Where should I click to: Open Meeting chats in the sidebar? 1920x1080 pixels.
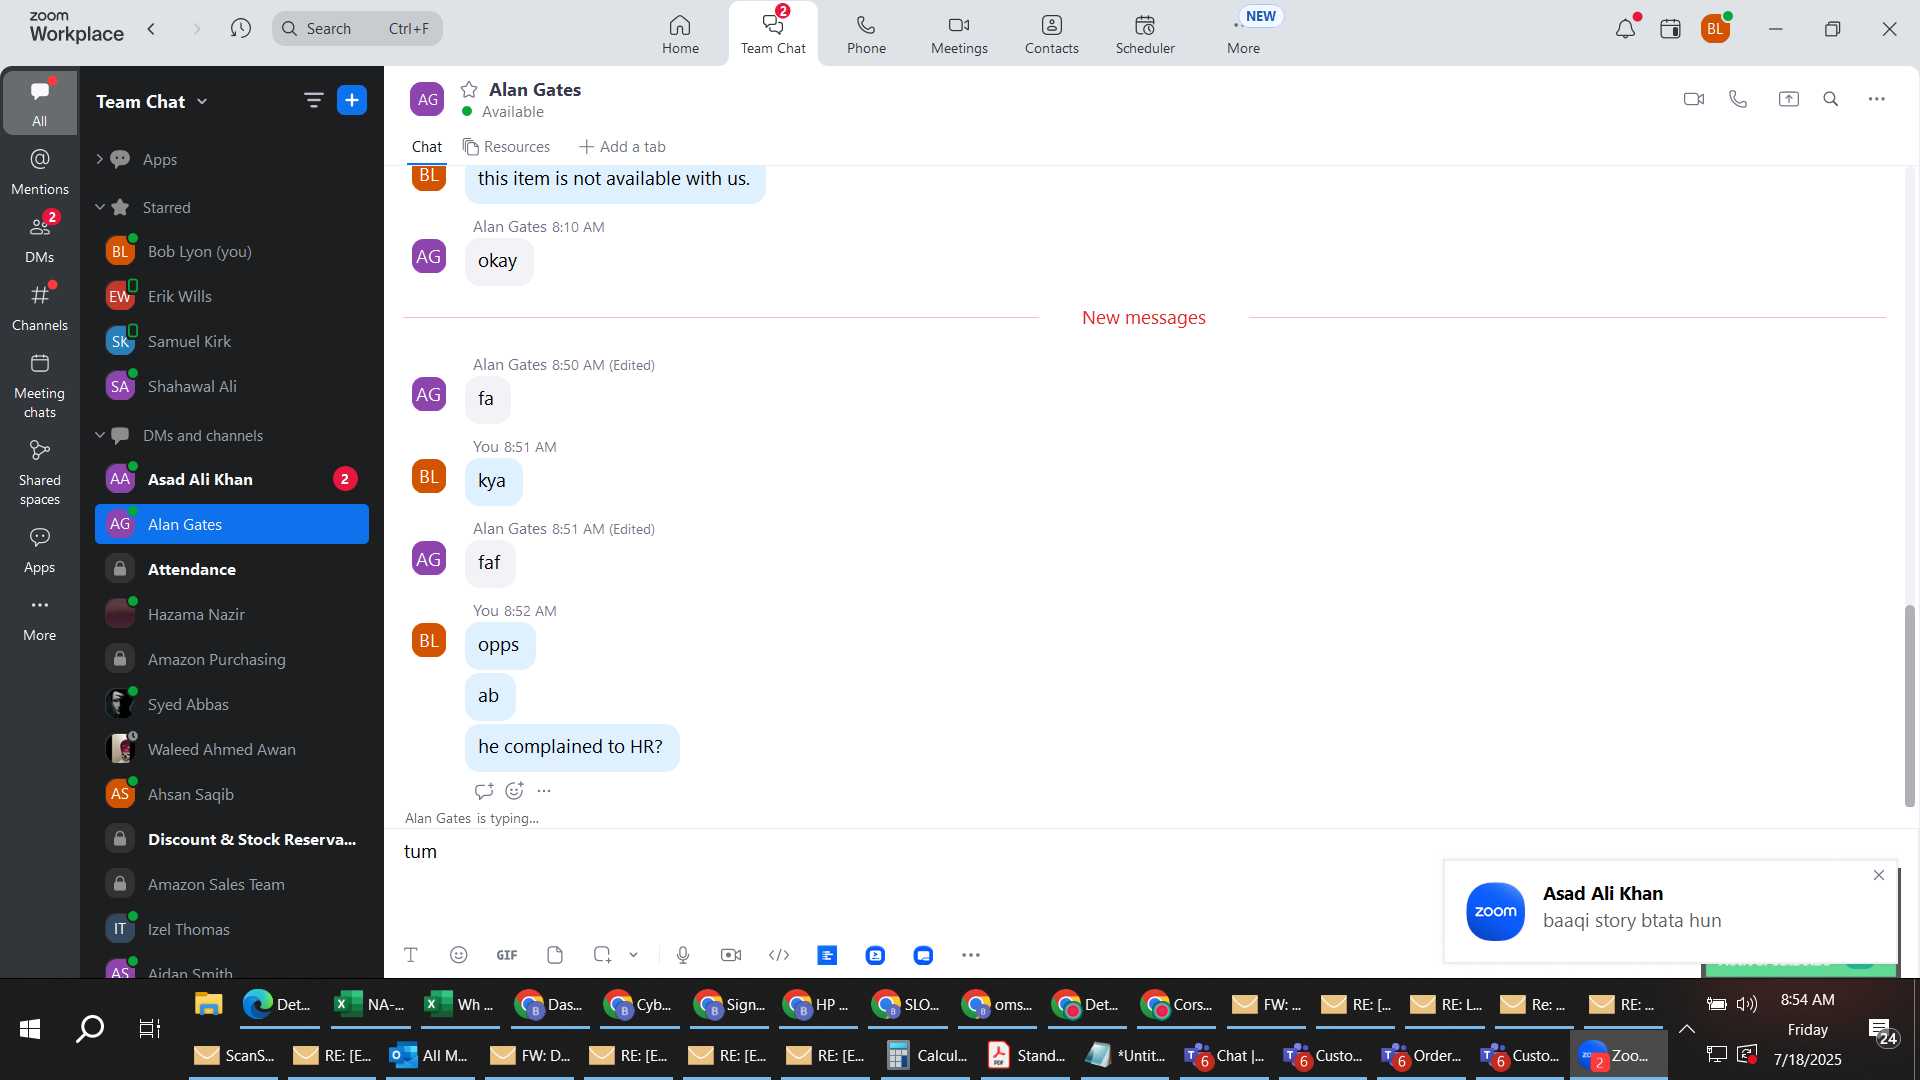click(40, 386)
